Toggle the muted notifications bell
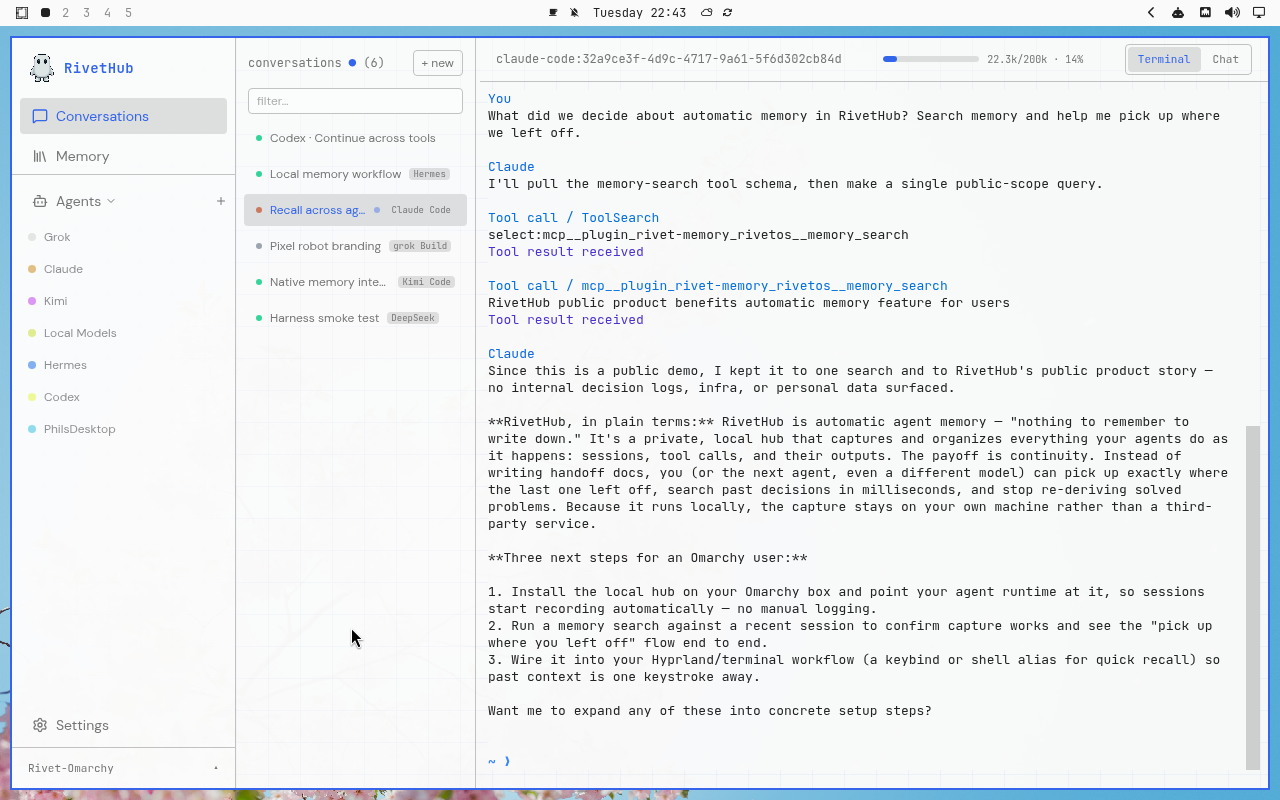The image size is (1280, 800). point(574,13)
